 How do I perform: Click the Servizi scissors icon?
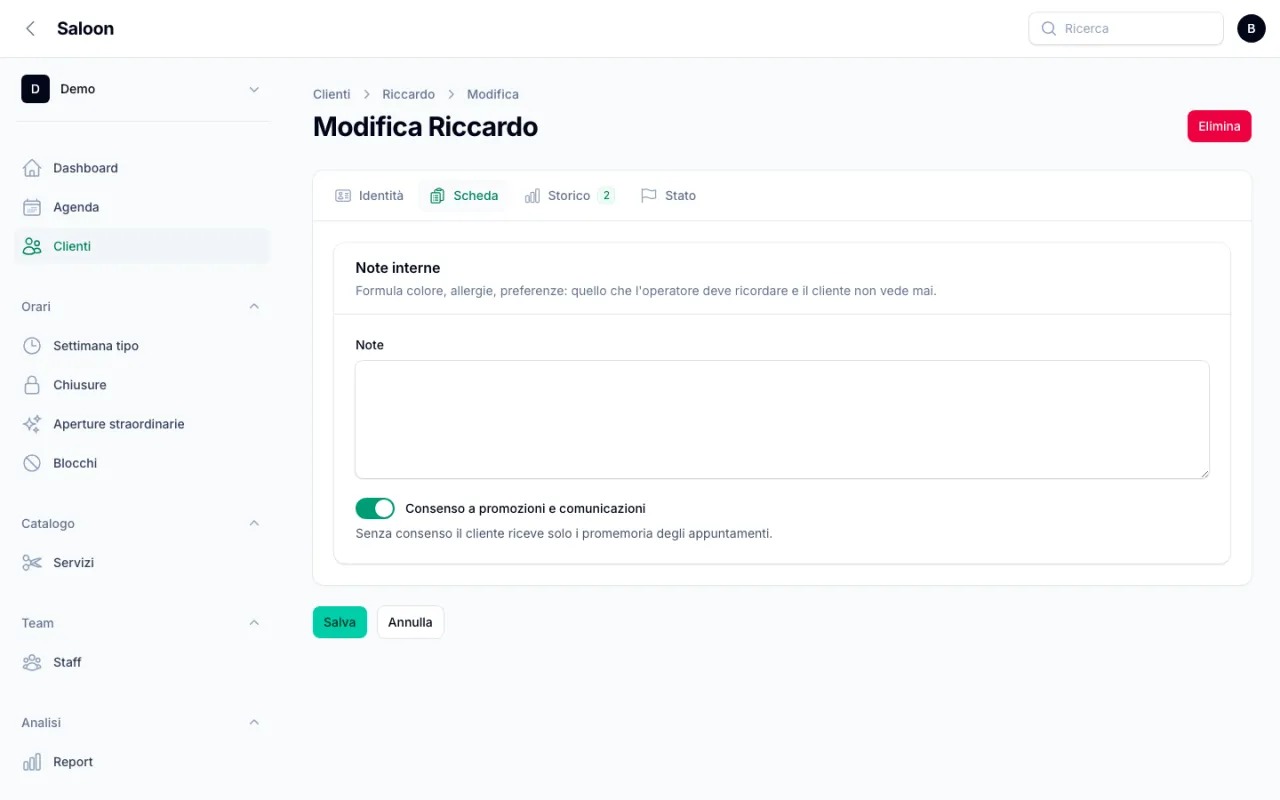[x=32, y=563]
